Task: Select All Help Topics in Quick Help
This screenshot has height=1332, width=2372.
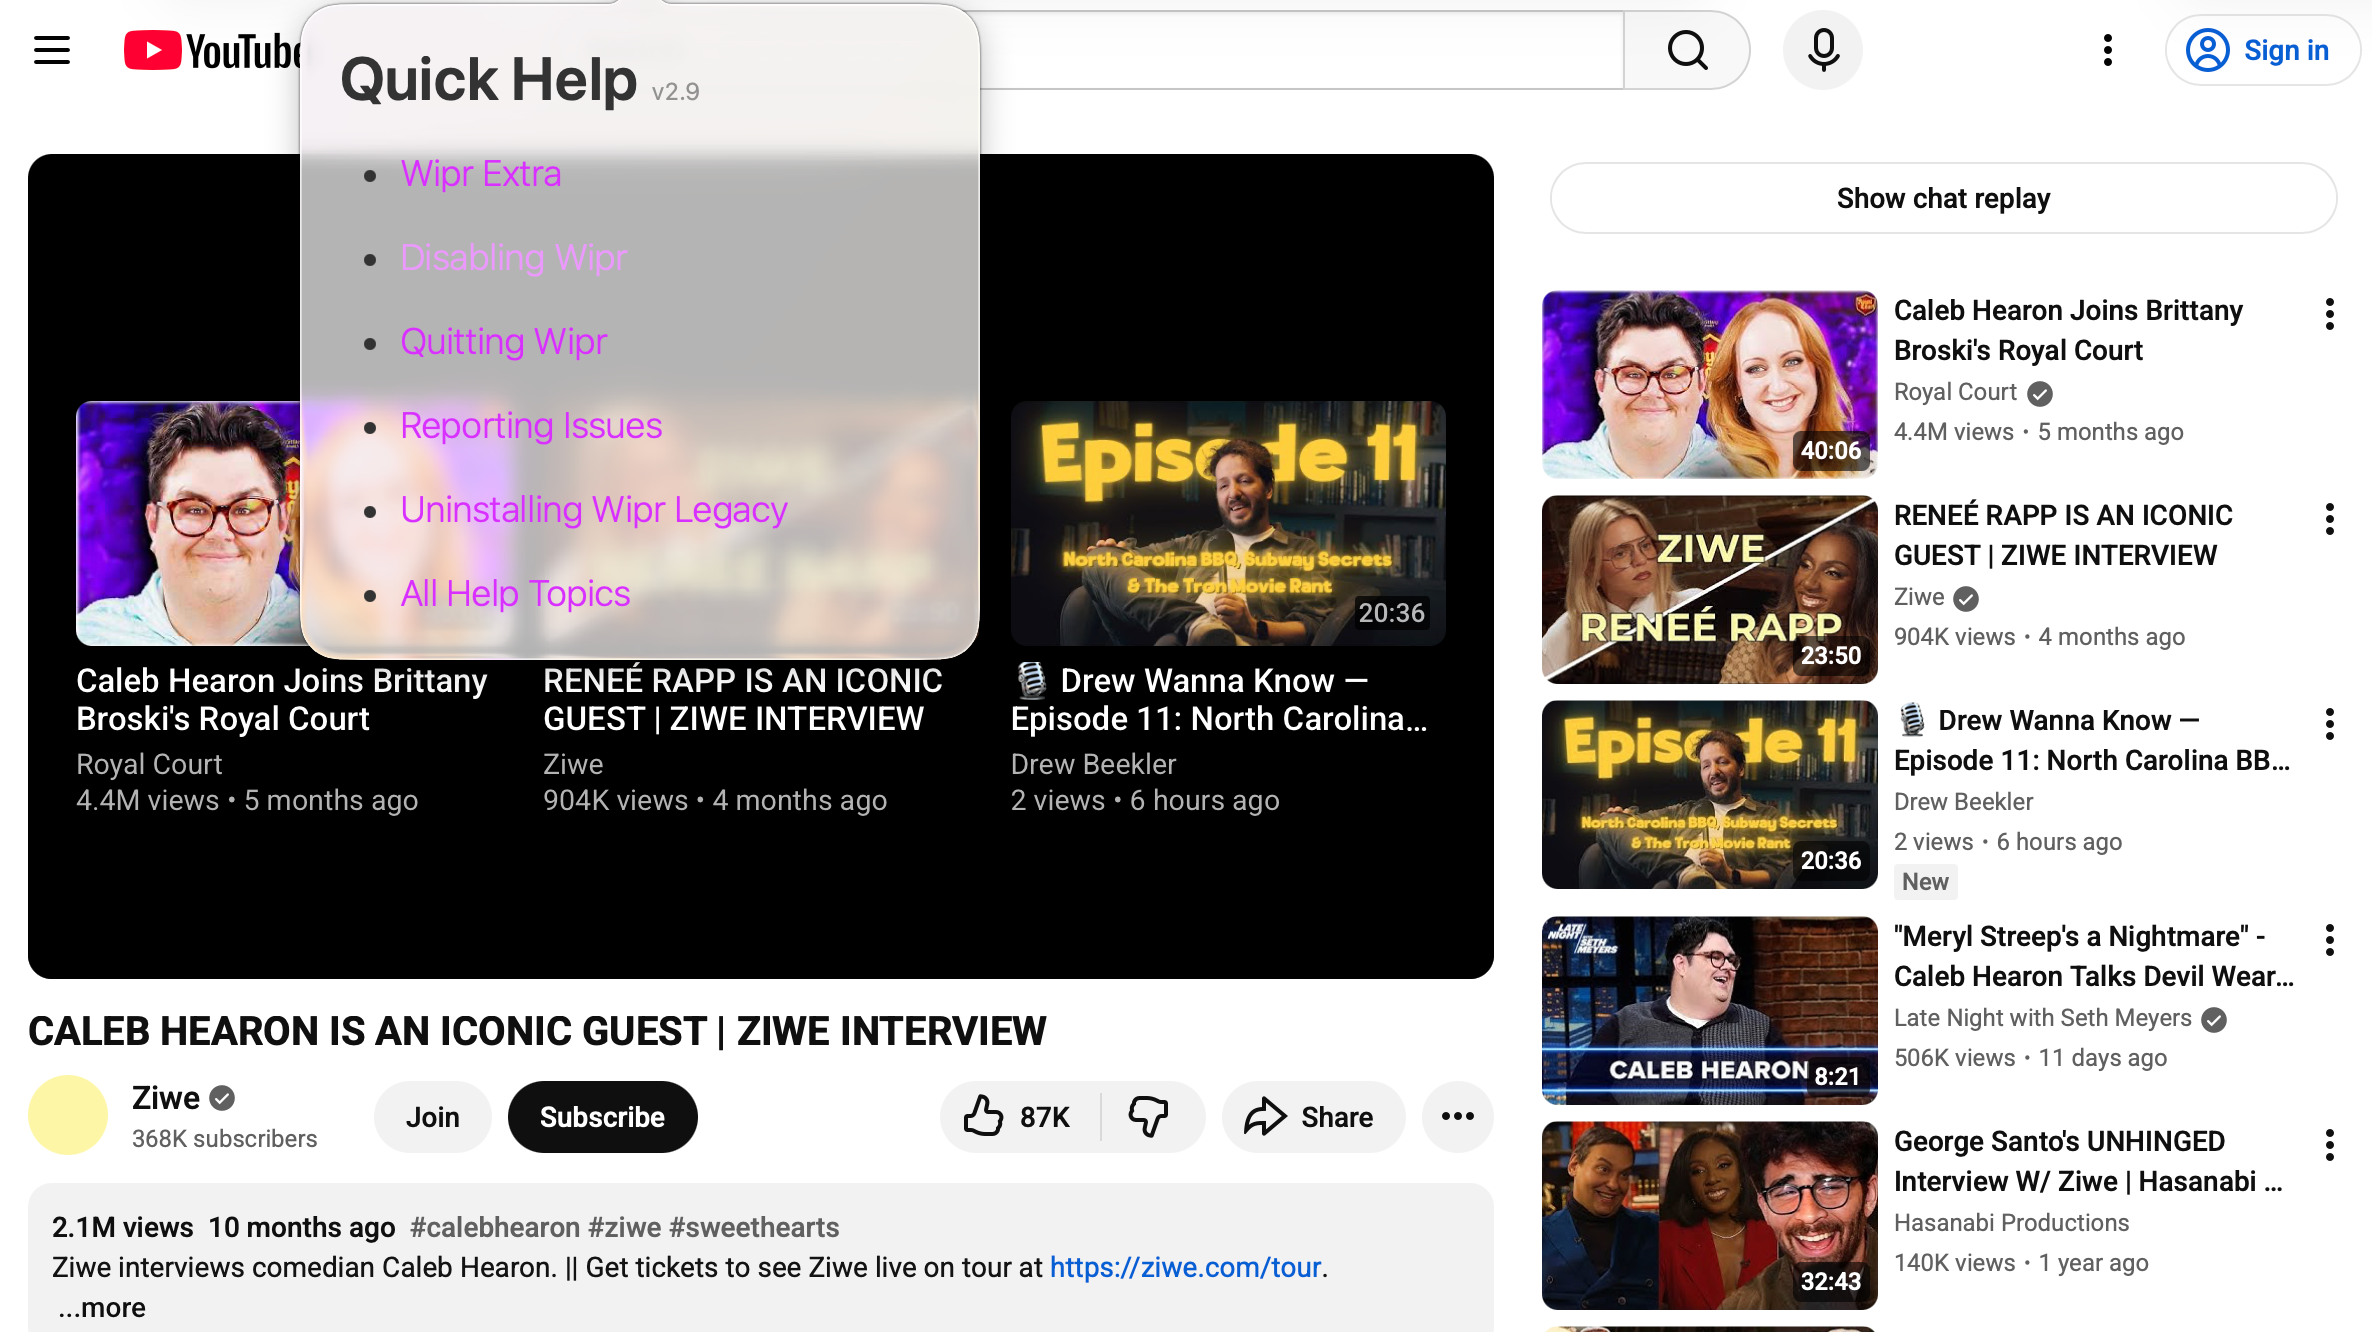Action: pyautogui.click(x=515, y=593)
